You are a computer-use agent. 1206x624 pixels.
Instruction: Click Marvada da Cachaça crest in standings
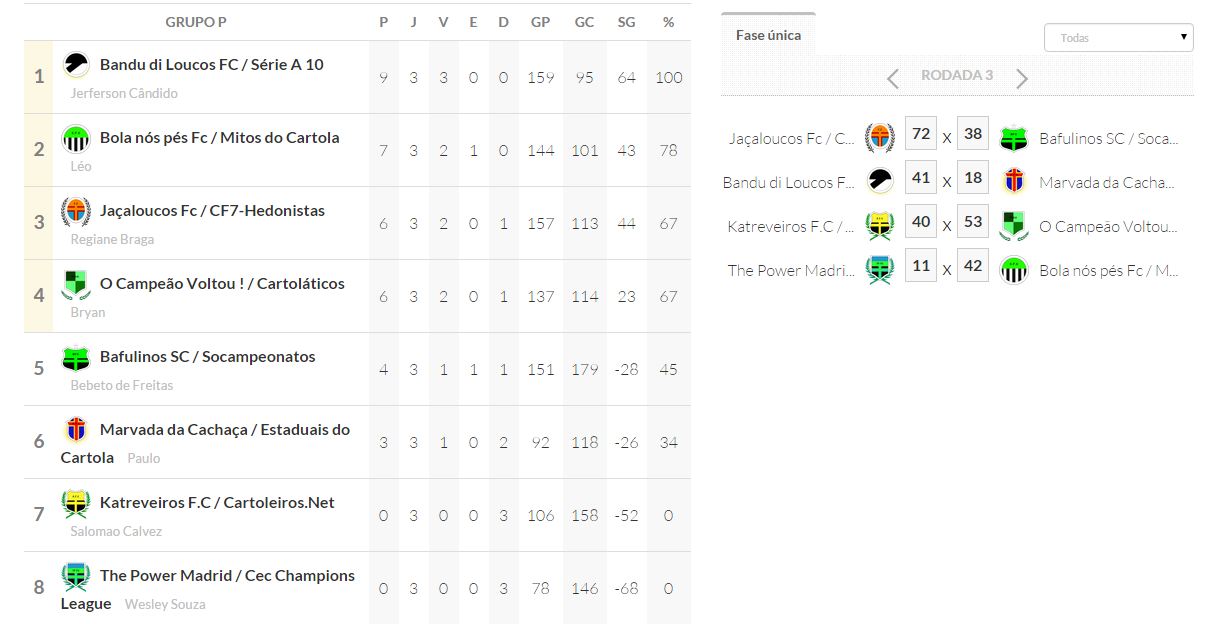[x=75, y=430]
